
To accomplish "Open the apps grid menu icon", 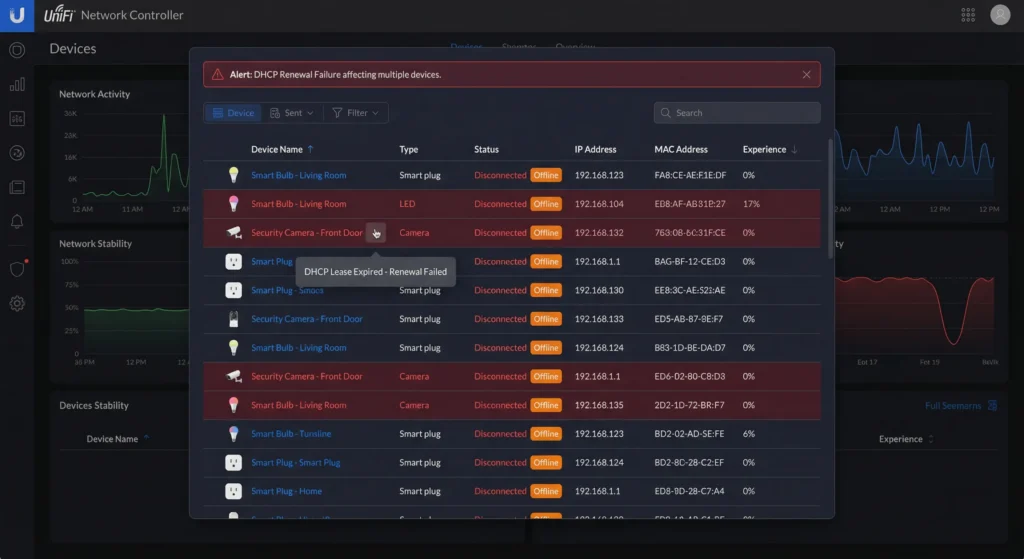I will (968, 15).
